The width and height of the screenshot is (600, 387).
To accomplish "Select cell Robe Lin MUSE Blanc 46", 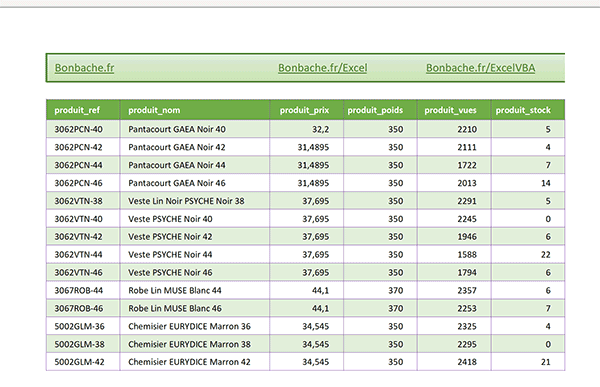I will click(x=195, y=309).
